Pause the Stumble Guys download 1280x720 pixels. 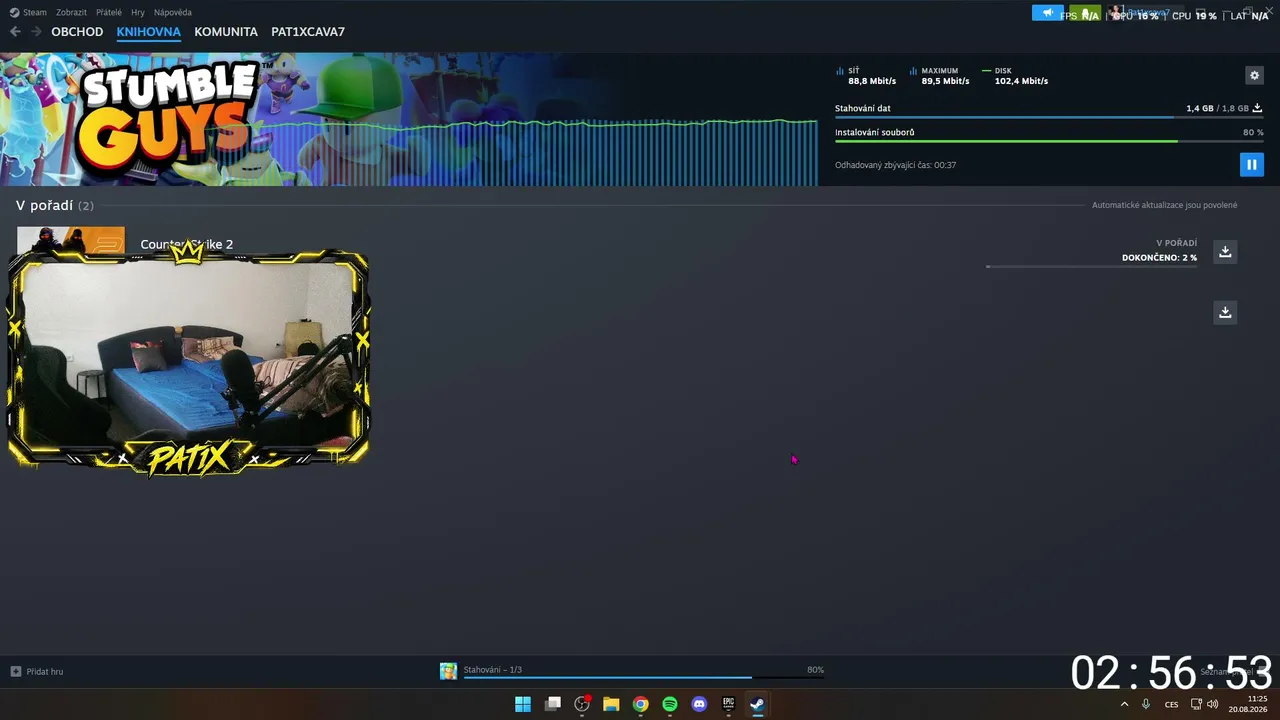(x=1251, y=164)
